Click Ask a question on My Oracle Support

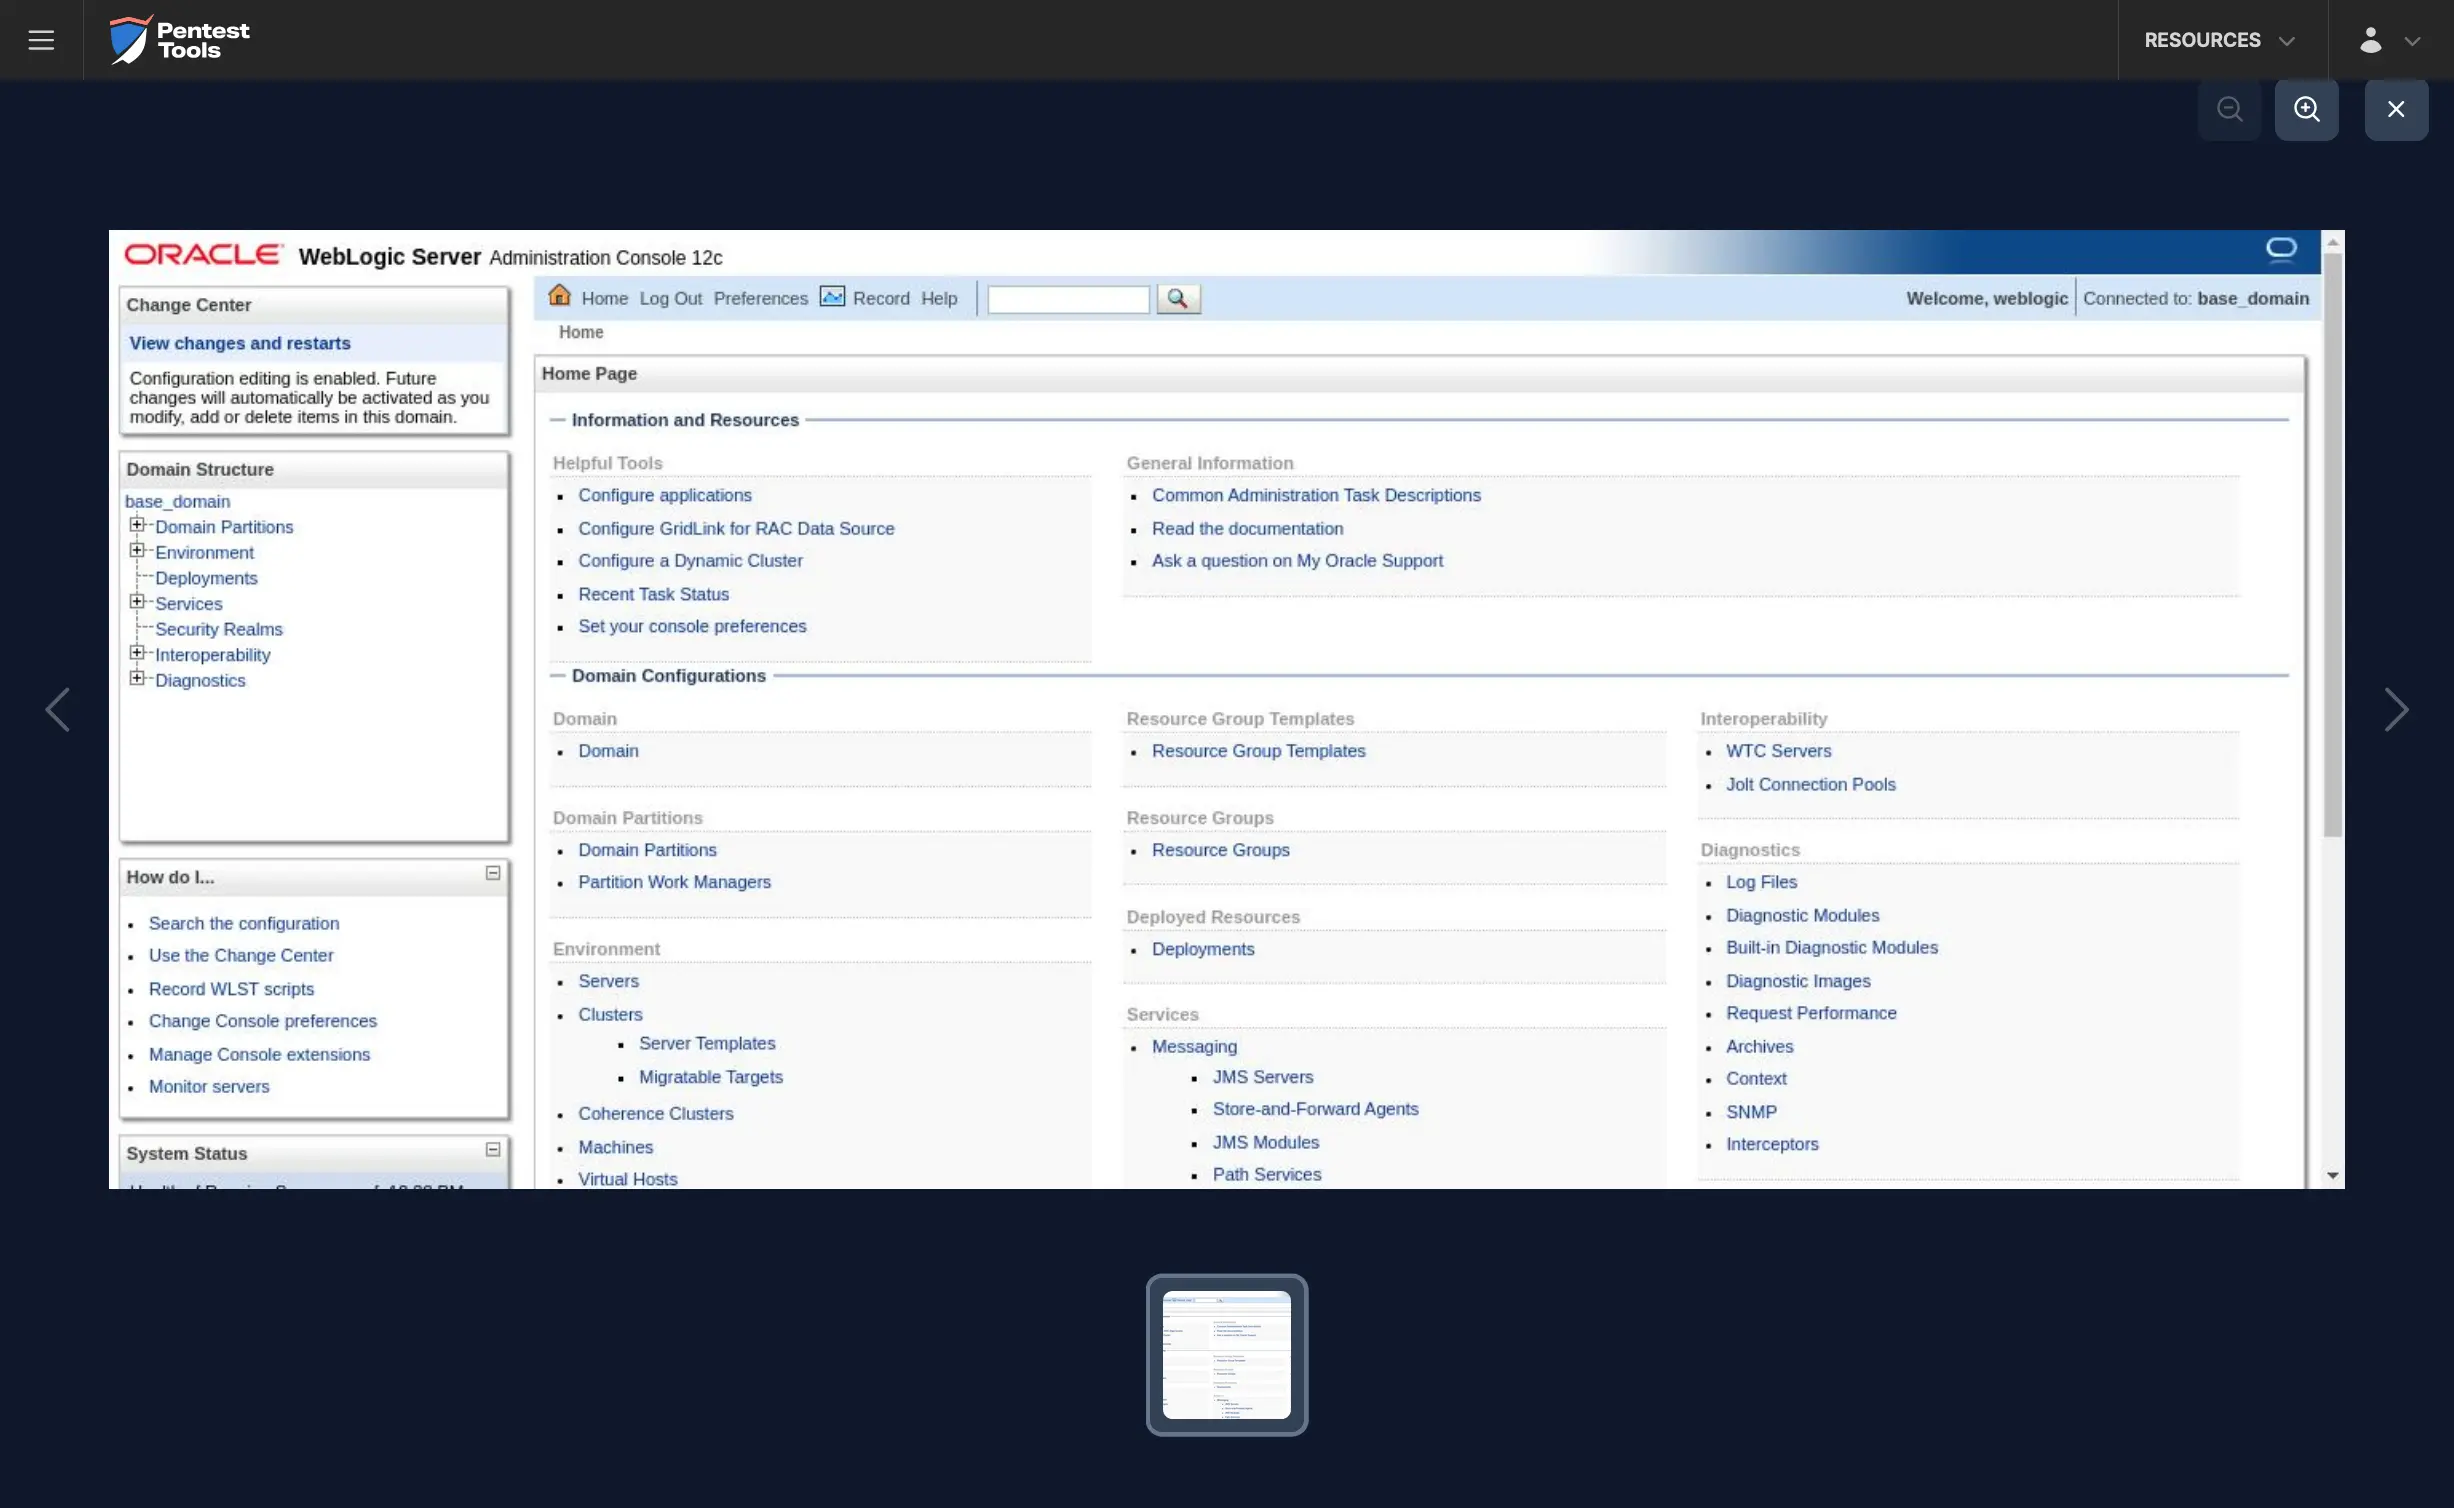pyautogui.click(x=1297, y=561)
